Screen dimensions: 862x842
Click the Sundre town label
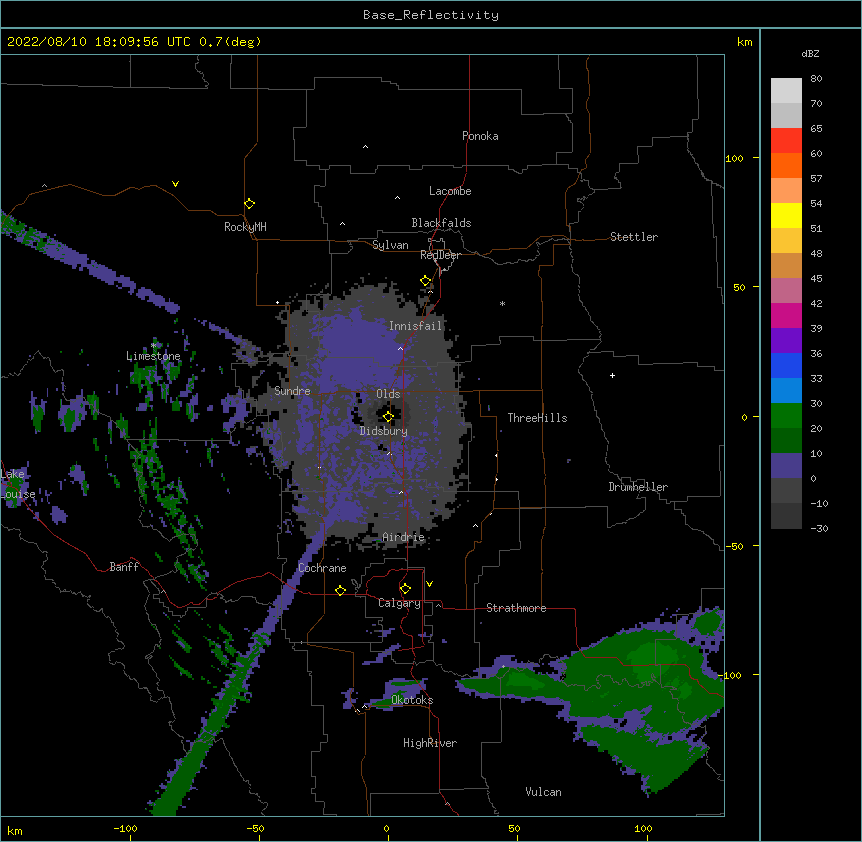(292, 391)
